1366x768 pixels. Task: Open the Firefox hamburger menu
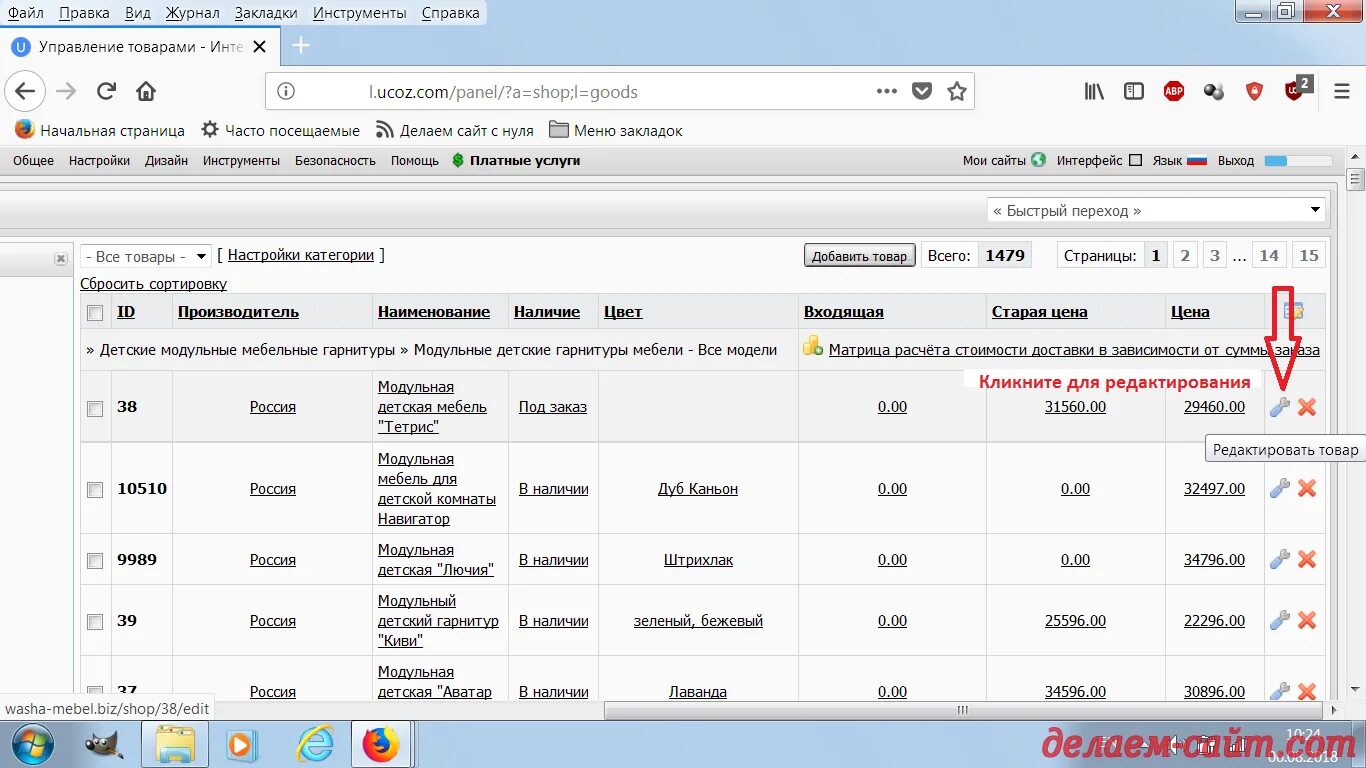pyautogui.click(x=1343, y=92)
